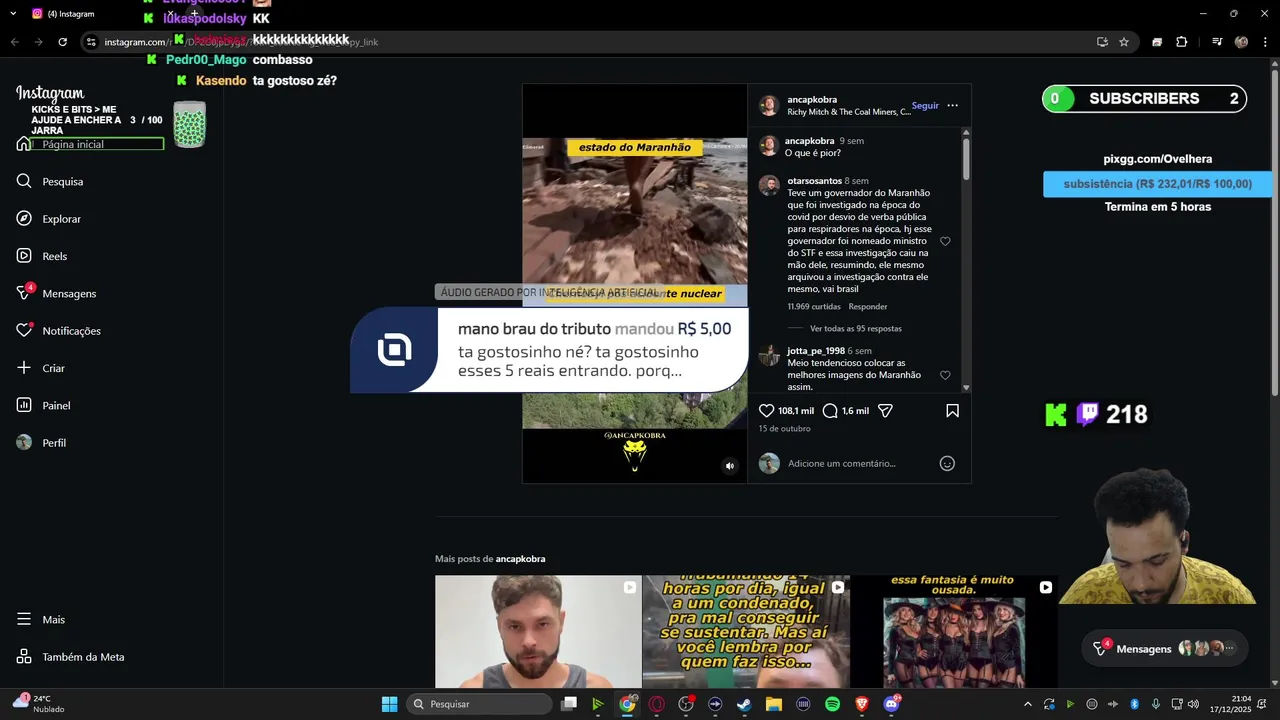Like the post with the heart icon

point(767,411)
